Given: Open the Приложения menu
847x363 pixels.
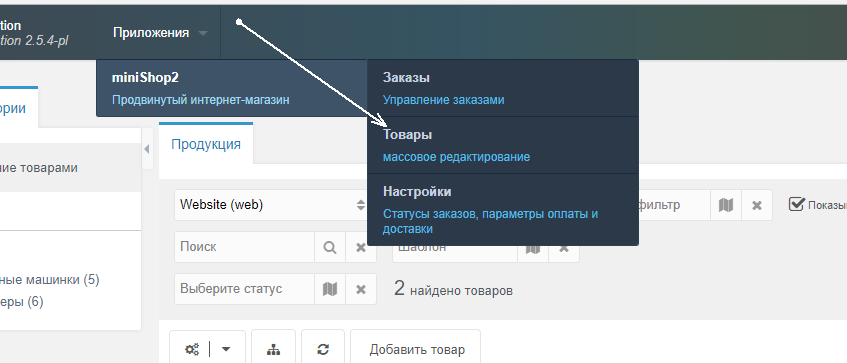Looking at the screenshot, I should [159, 33].
